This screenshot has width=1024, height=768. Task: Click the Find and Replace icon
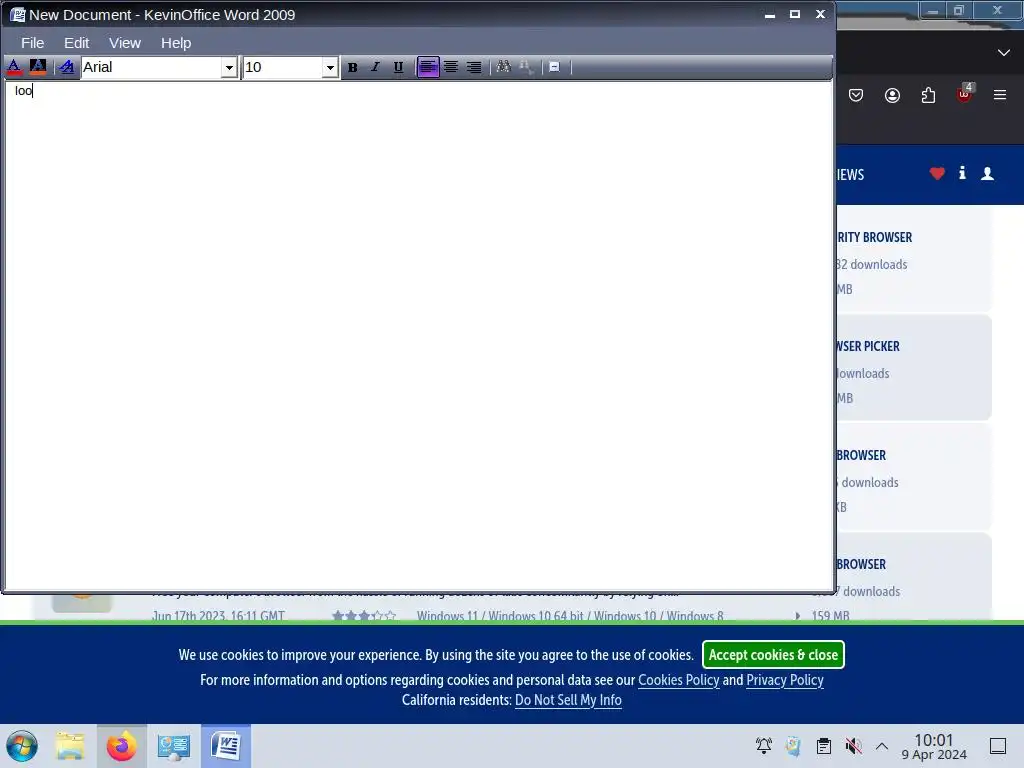(x=526, y=67)
